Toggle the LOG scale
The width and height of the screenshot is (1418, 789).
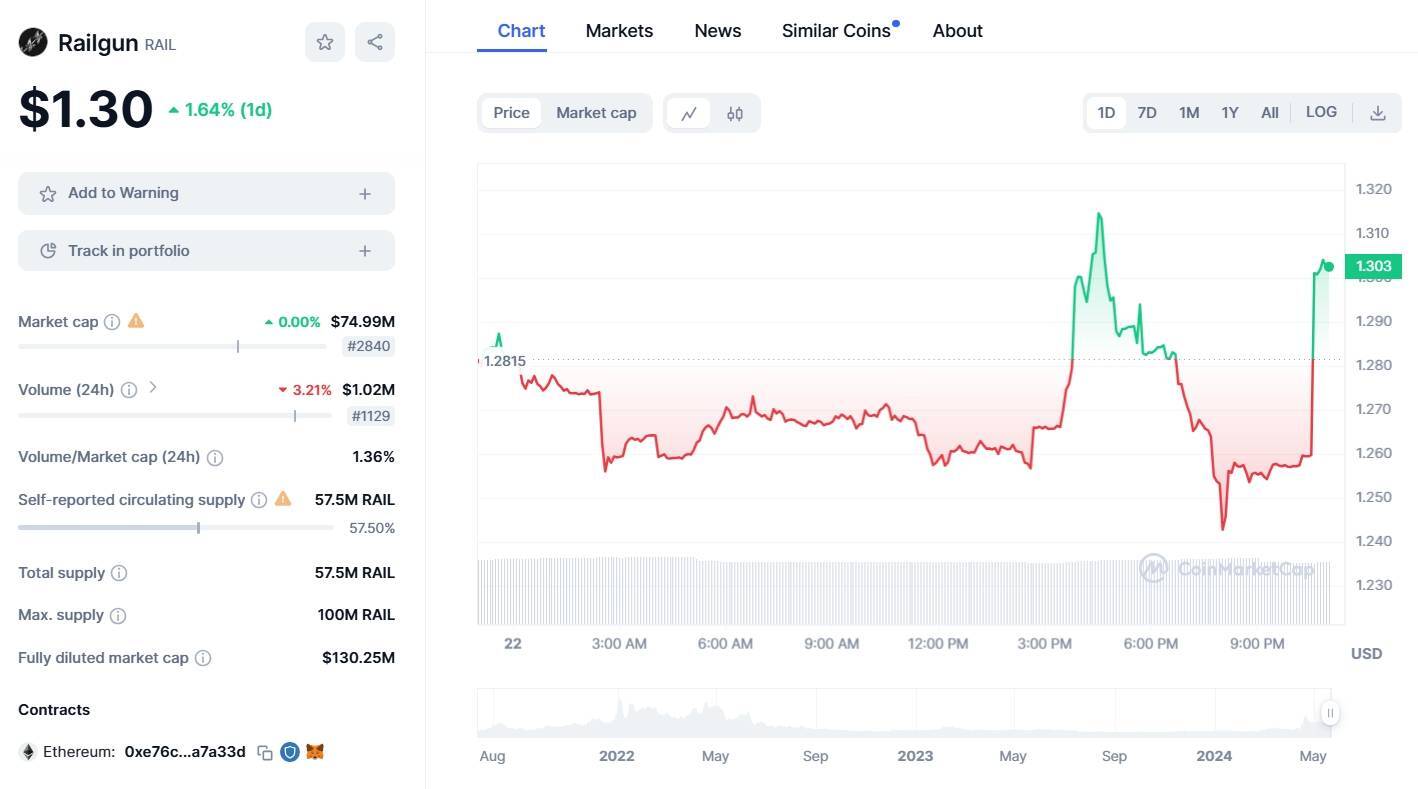click(1321, 112)
